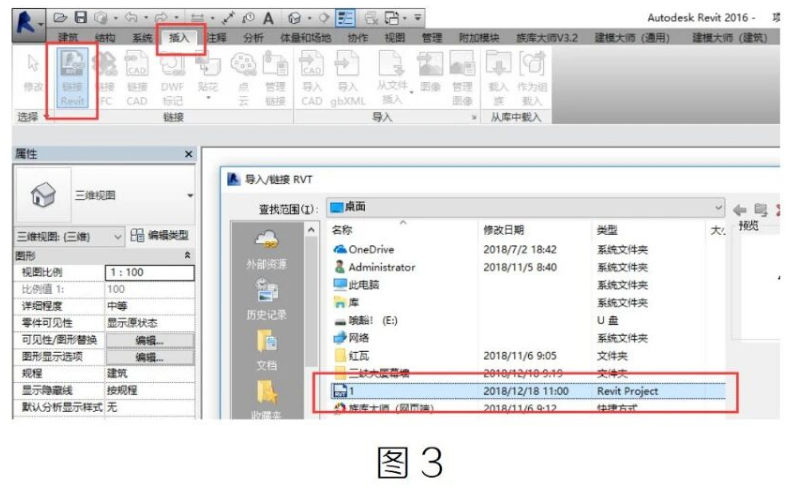
Task: Select the 此电脑 entry in file list
Action: pos(356,285)
